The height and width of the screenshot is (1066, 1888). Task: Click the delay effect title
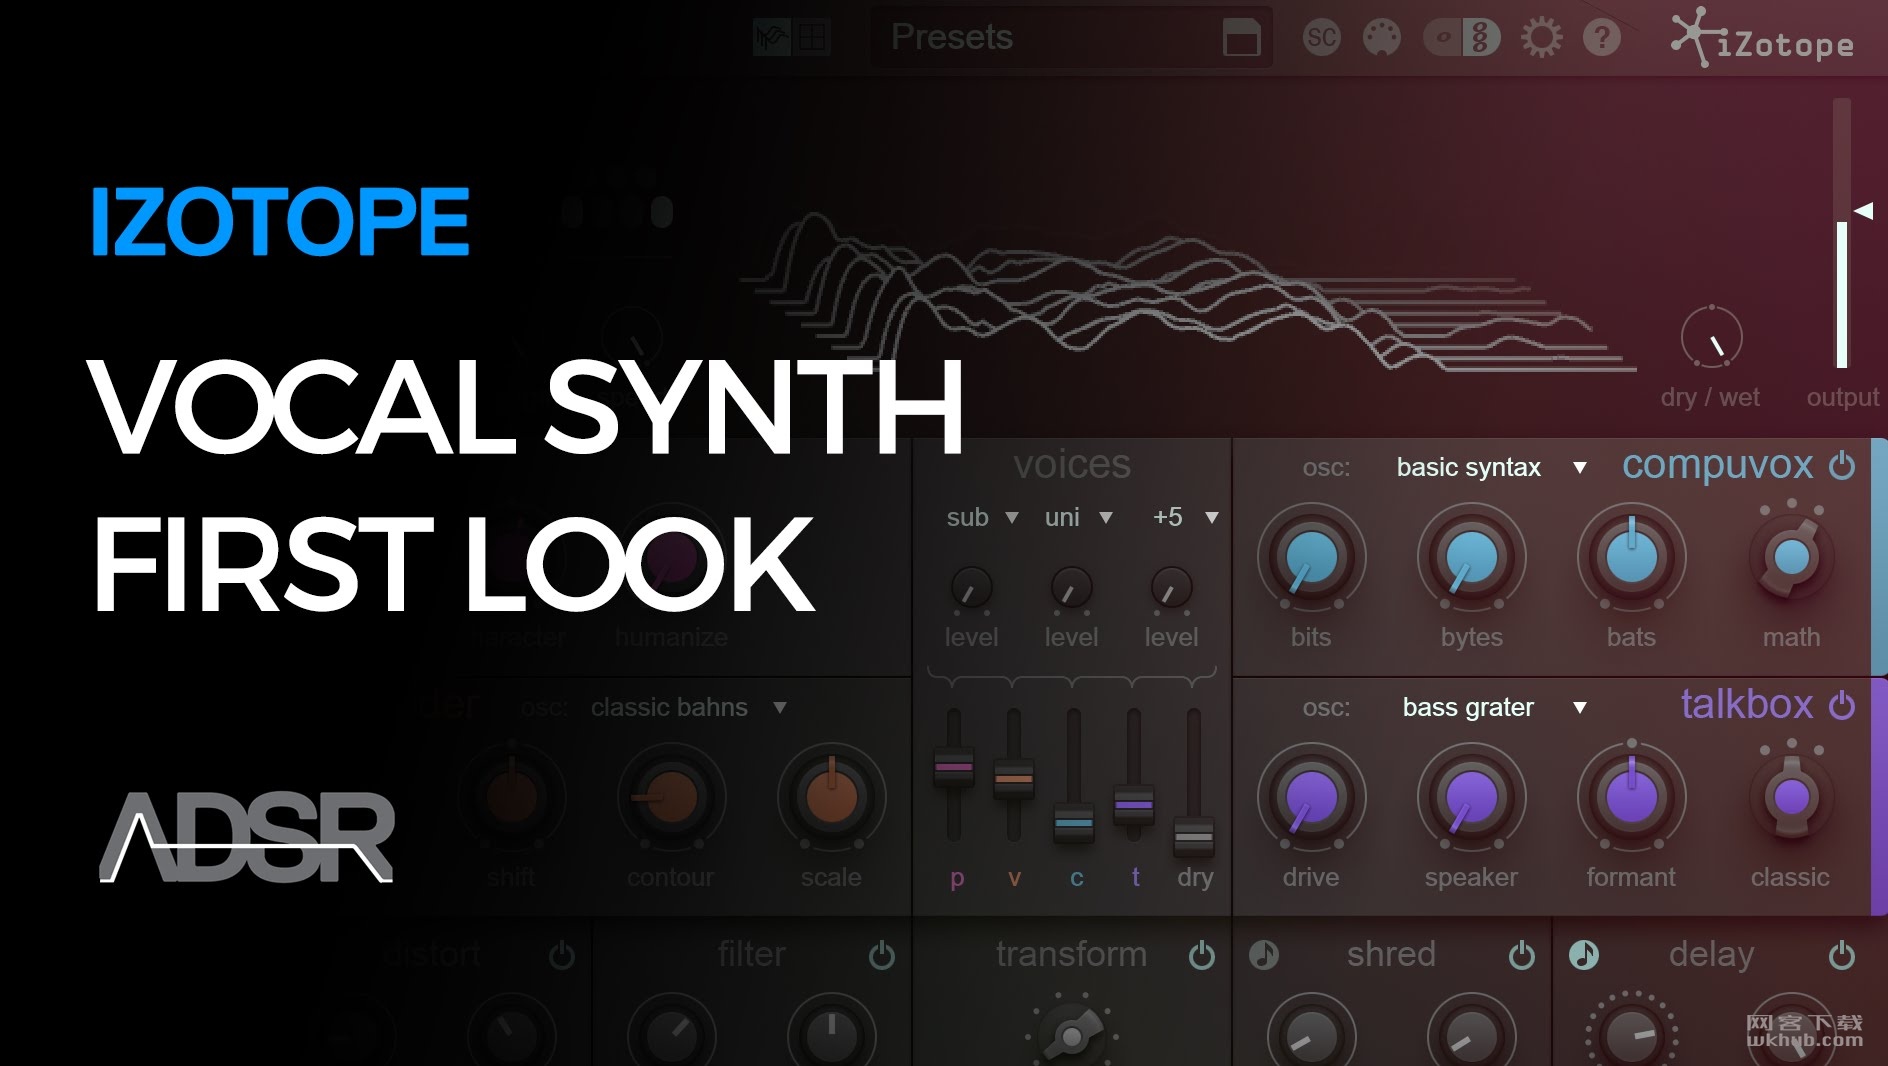click(1711, 955)
